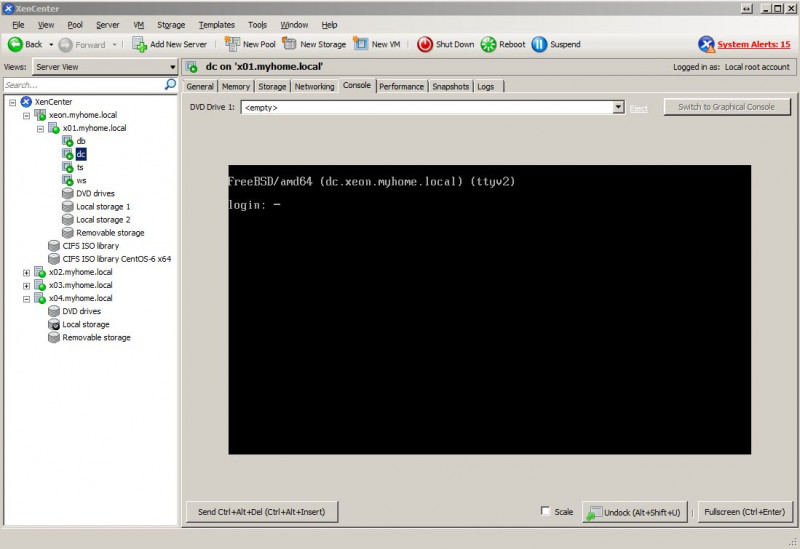The height and width of the screenshot is (549, 800).
Task: Click the ts VM icon
Action: (68, 167)
